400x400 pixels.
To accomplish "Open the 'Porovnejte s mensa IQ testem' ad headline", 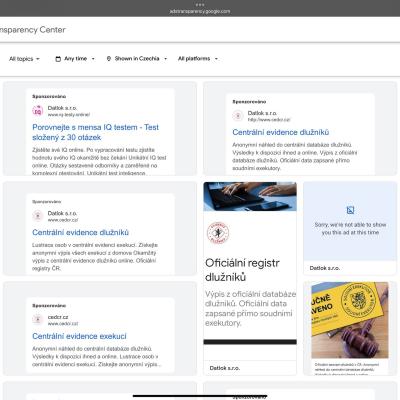I will click(x=95, y=132).
